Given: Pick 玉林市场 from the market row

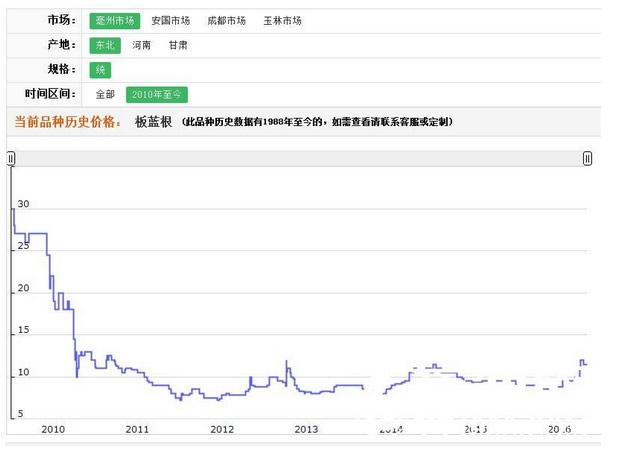Looking at the screenshot, I should 282,20.
